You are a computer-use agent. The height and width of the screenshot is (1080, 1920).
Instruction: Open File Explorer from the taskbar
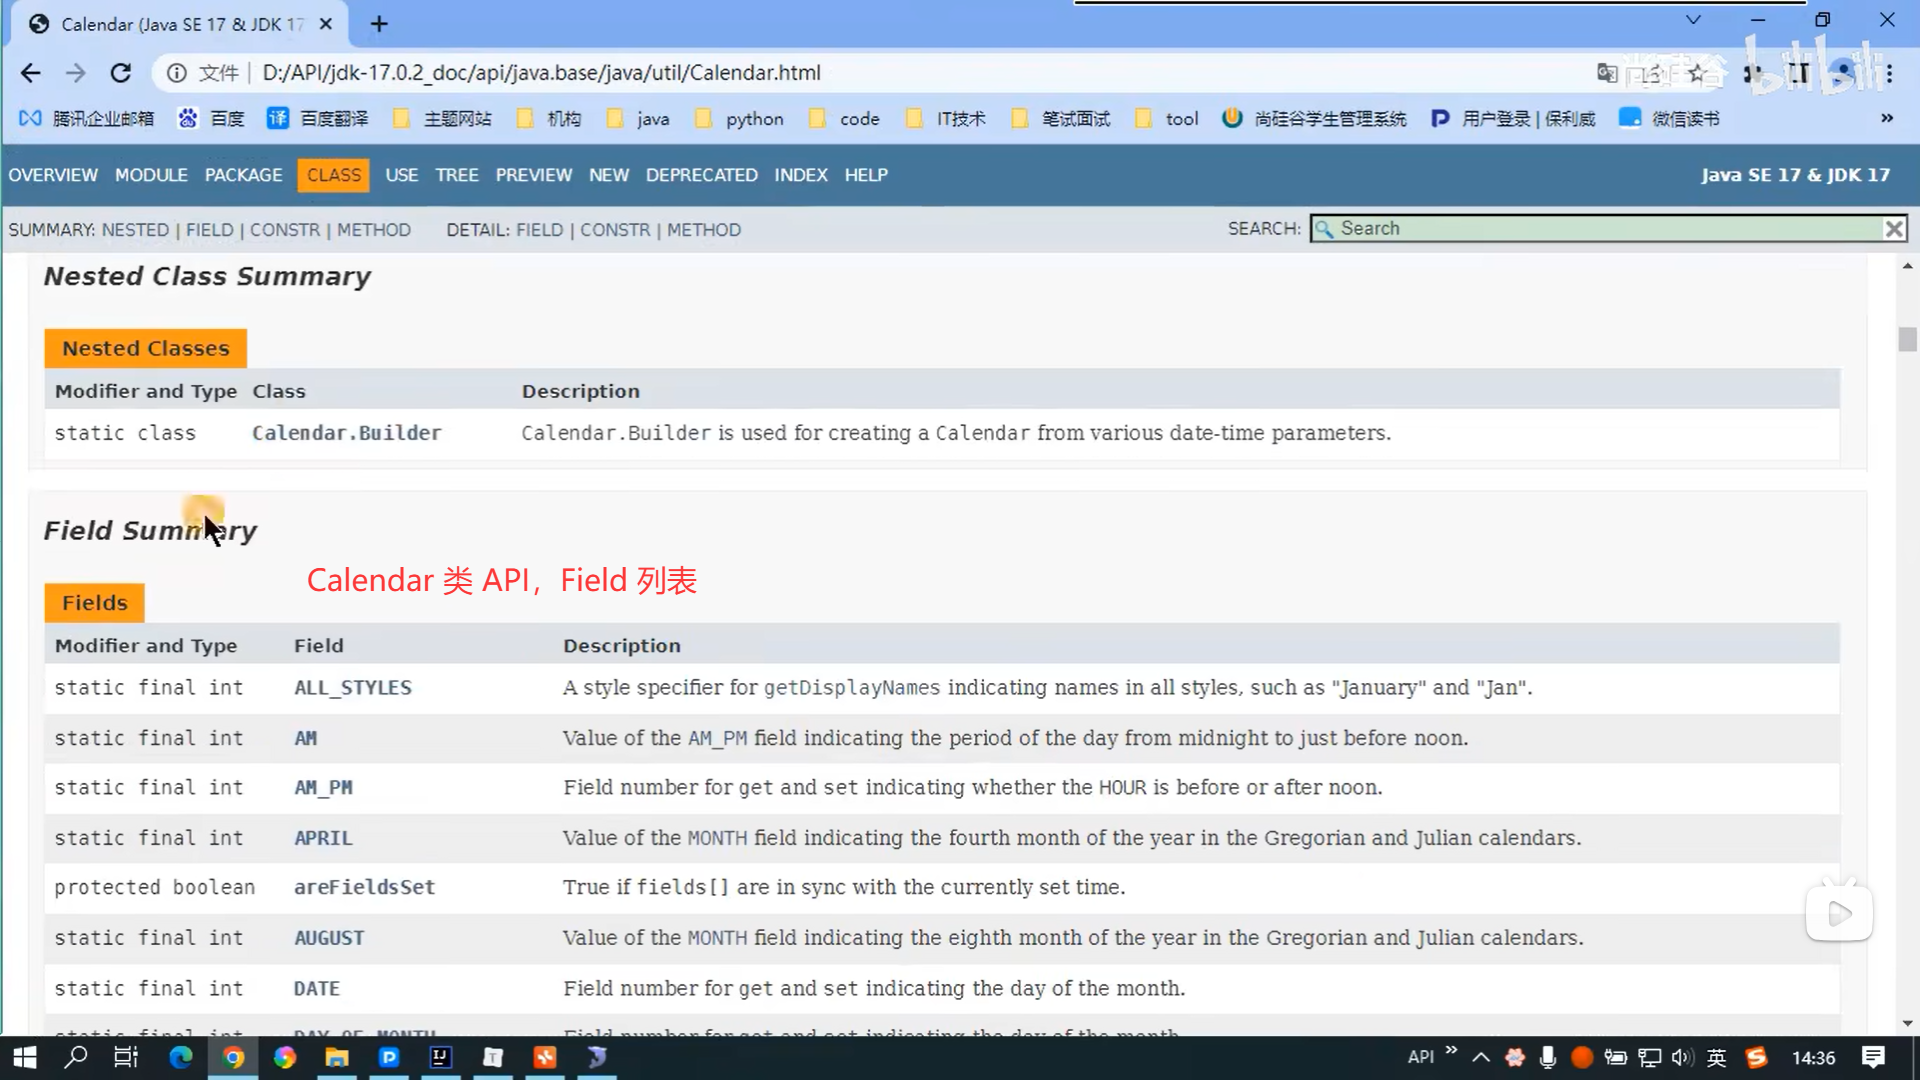point(337,1057)
